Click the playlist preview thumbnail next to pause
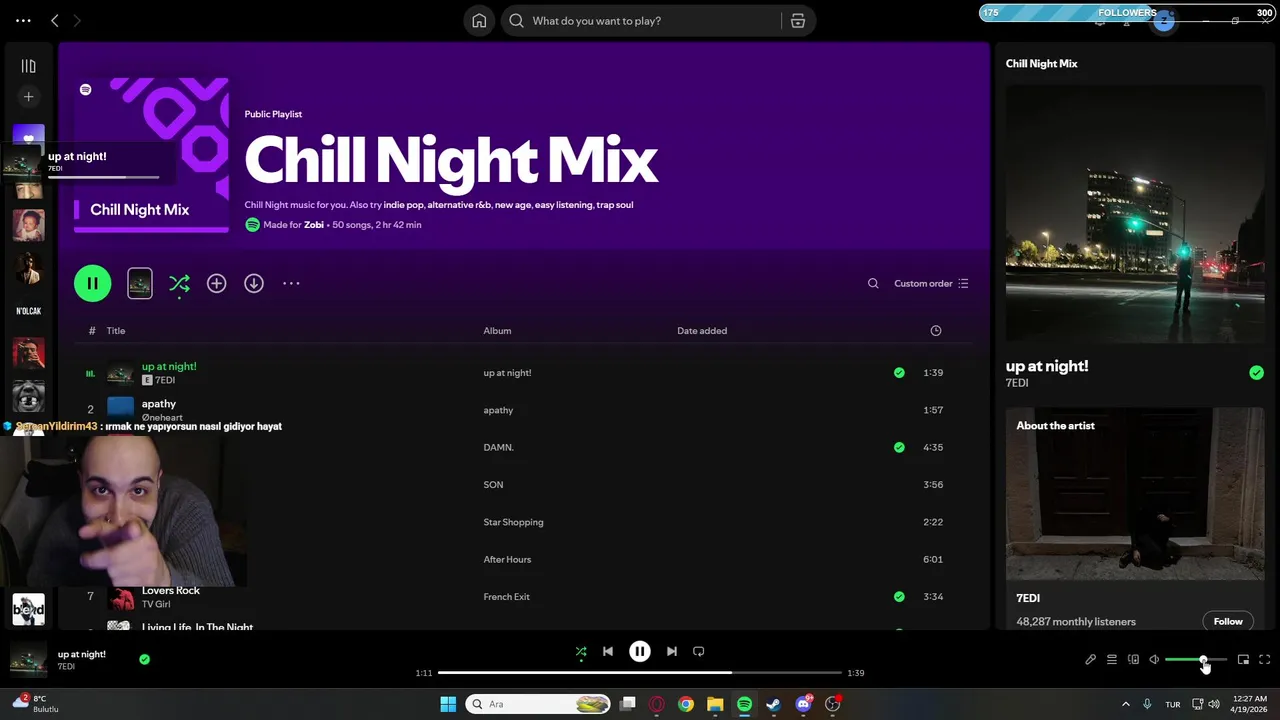This screenshot has height=720, width=1280. [140, 284]
